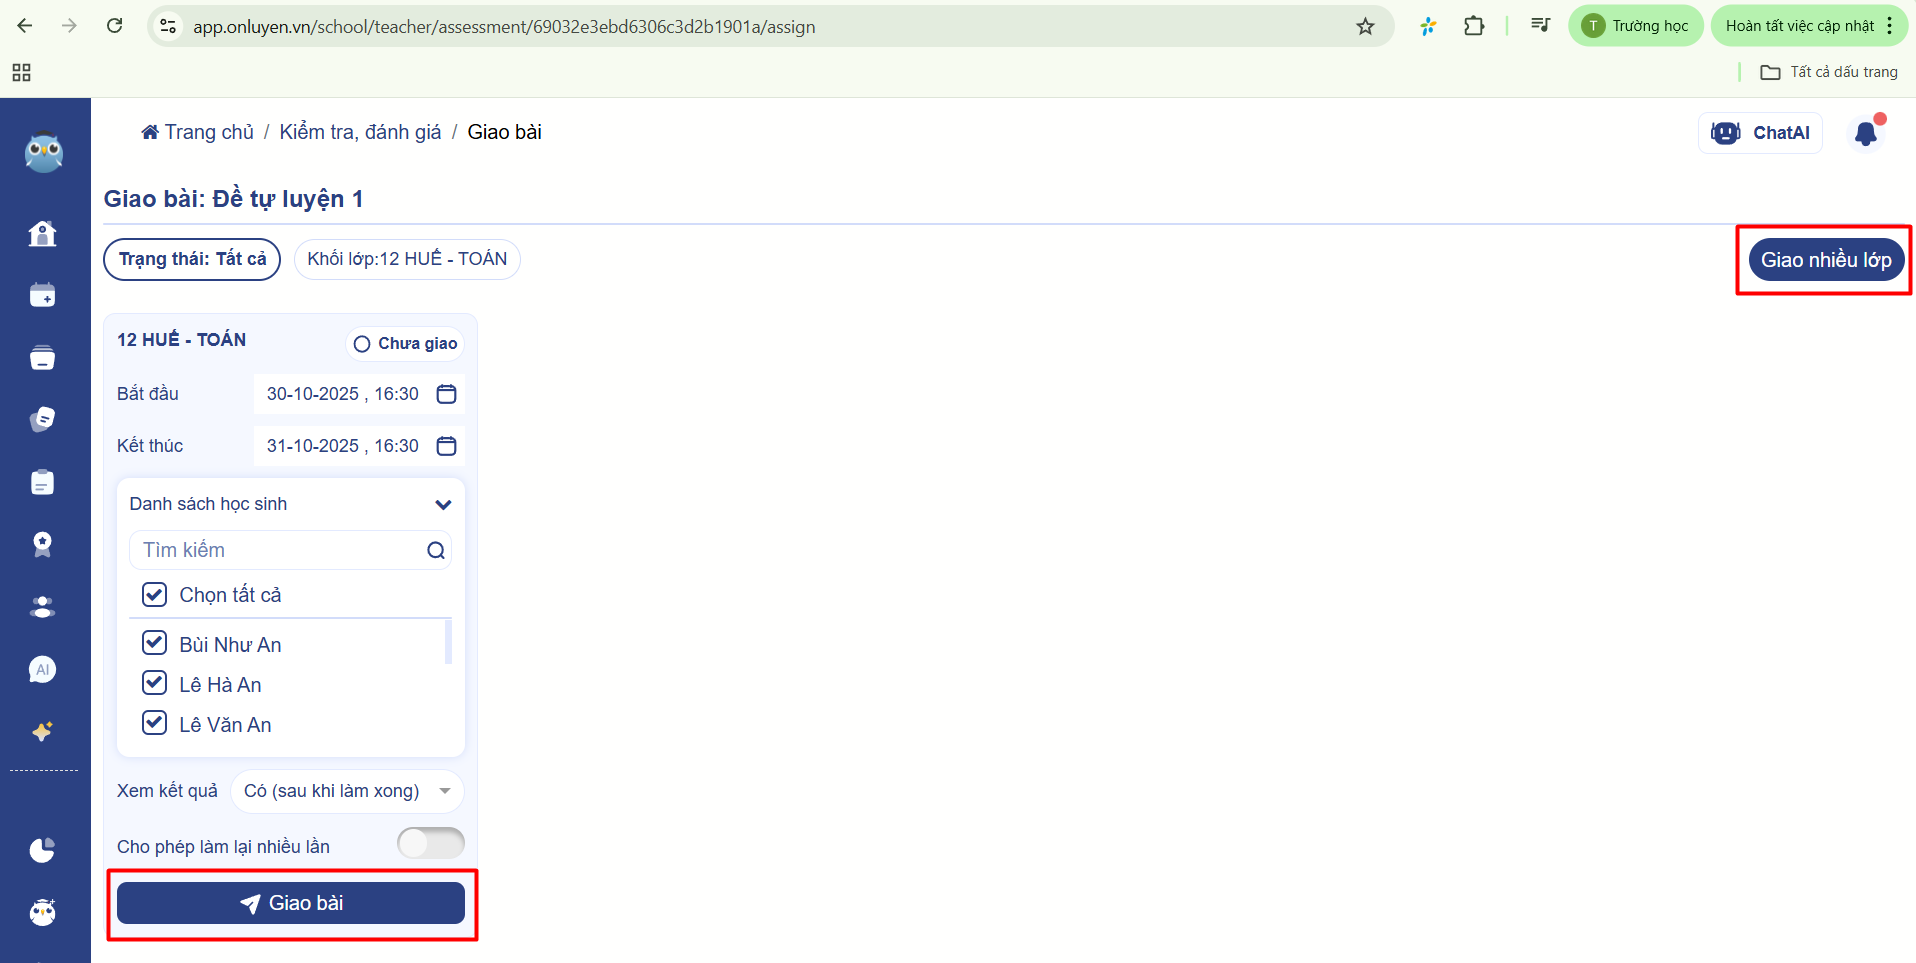This screenshot has width=1916, height=963.
Task: Uncheck student Lê Văn An
Action: click(154, 723)
